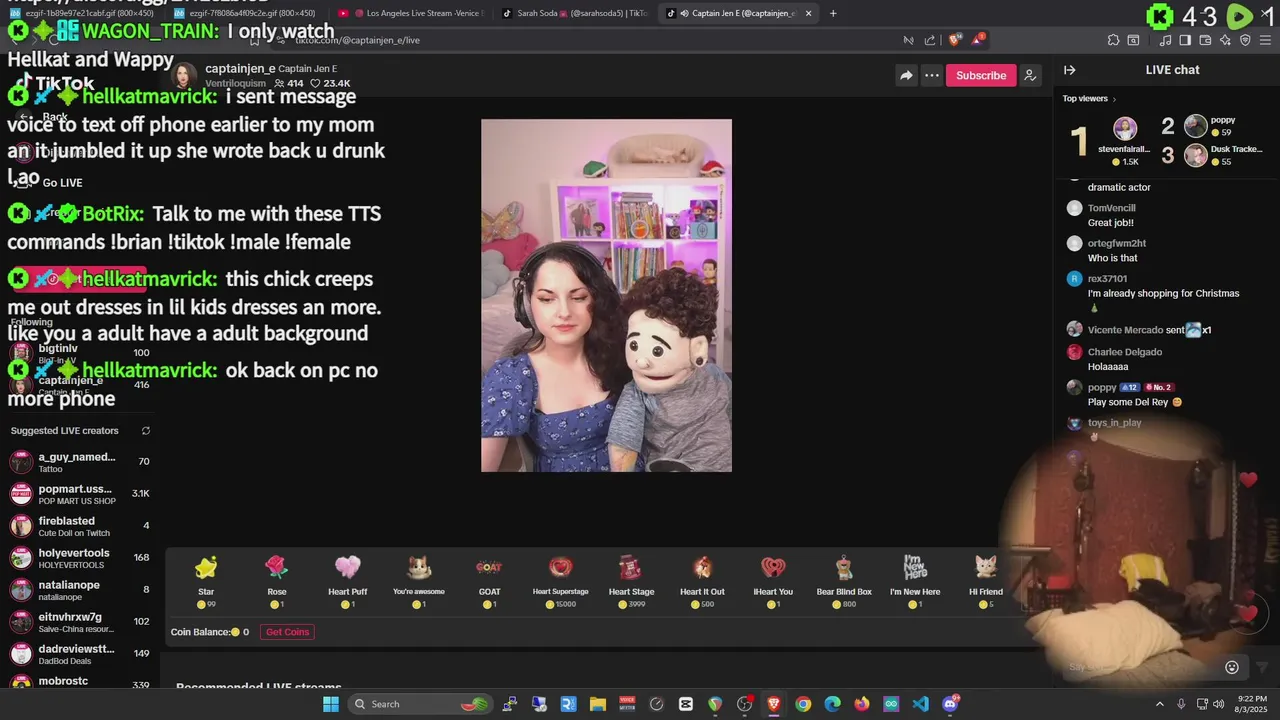Screen dimensions: 1280x720
Task: Click the Windows taskbar Search box
Action: (422, 704)
